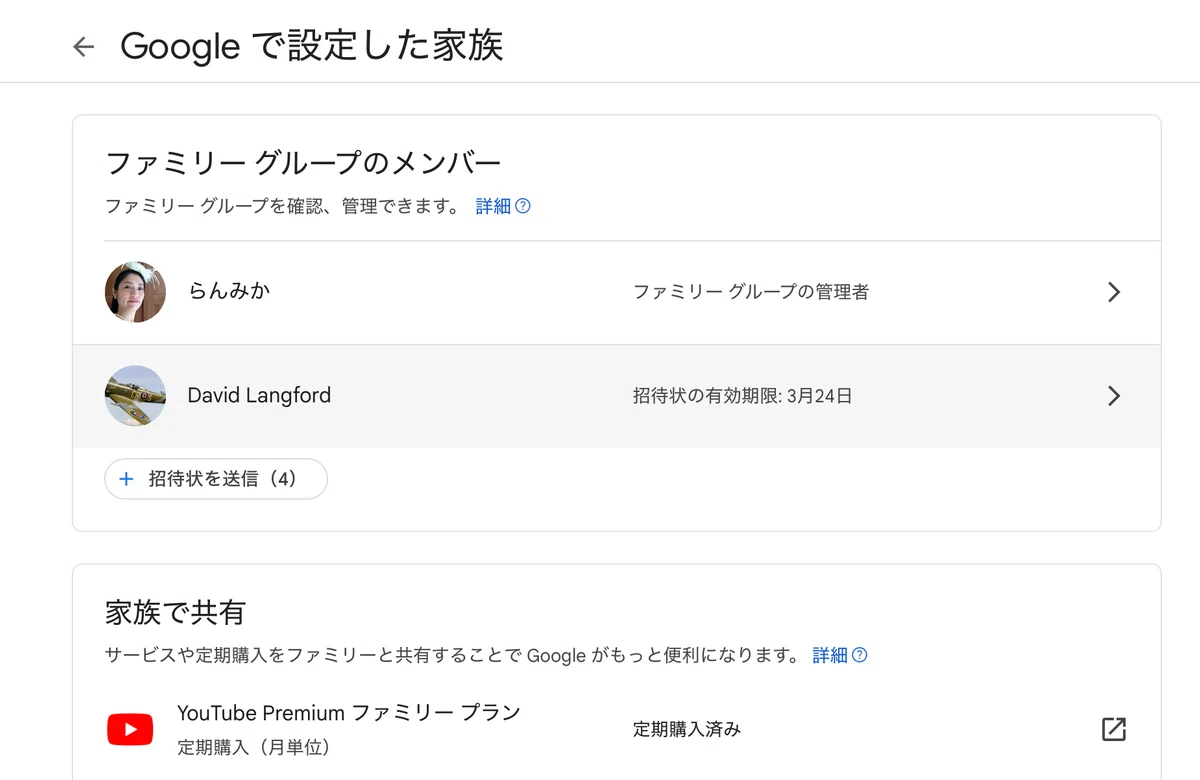Open 詳細 link under ファミリー グループのメンバー
Viewport: 1200px width, 780px height.
click(x=493, y=206)
